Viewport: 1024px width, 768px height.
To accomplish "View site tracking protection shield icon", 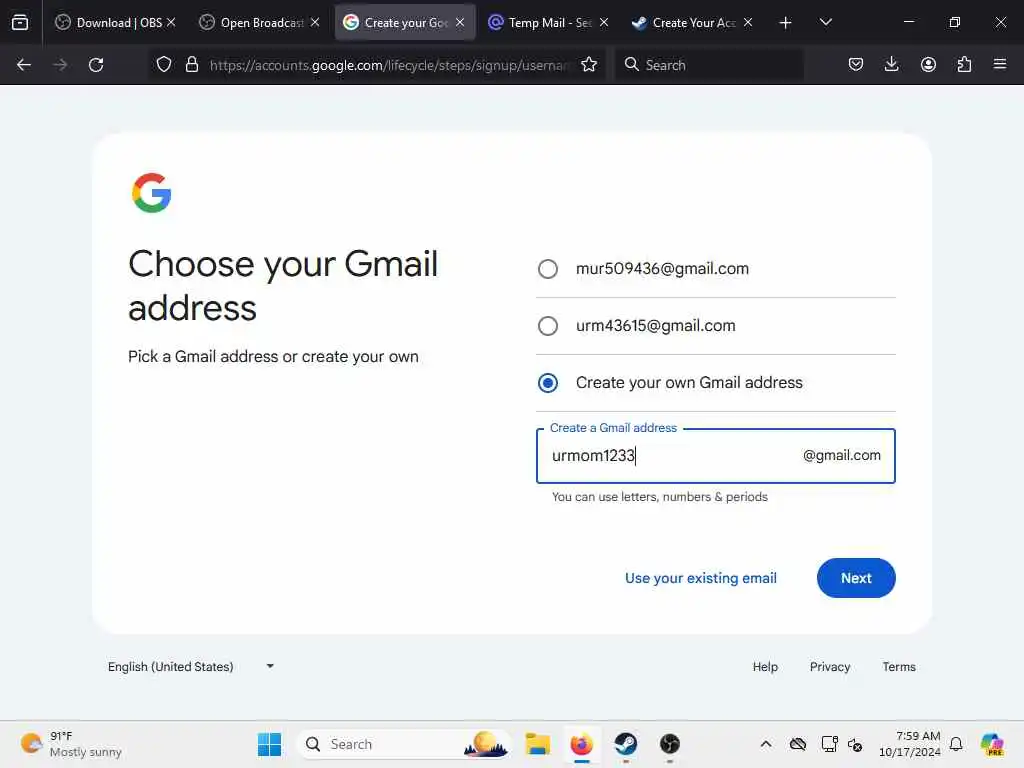I will point(164,65).
